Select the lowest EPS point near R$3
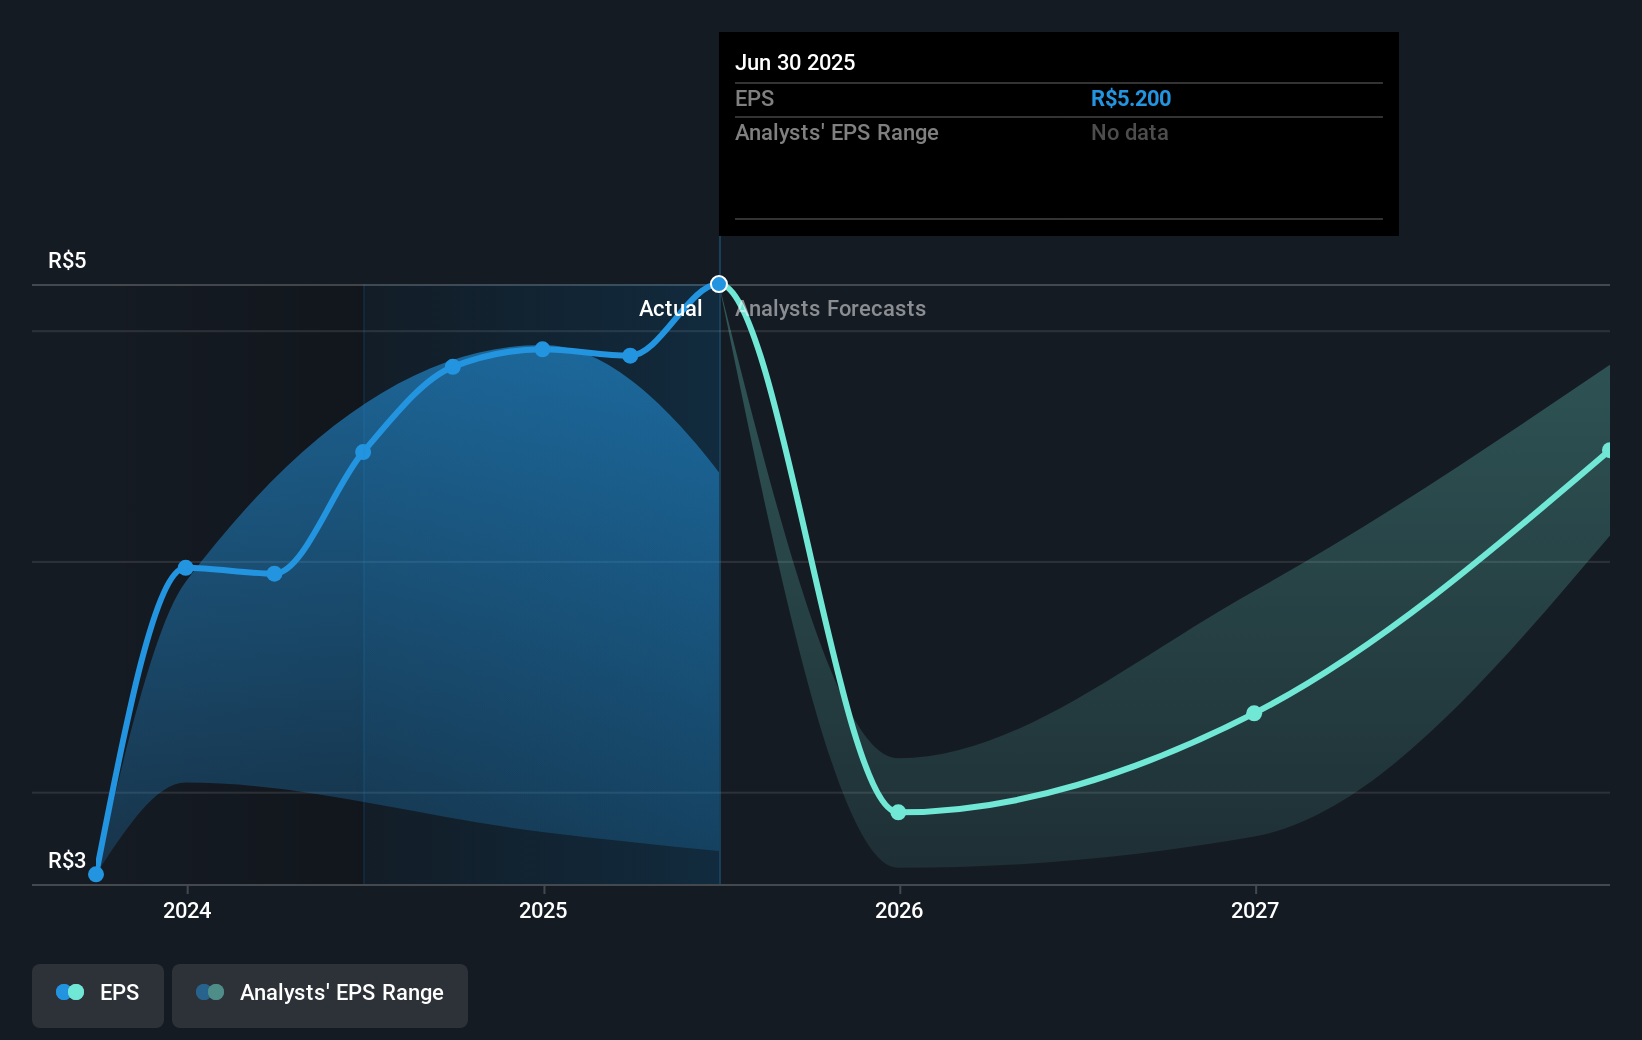Screen dimensions: 1642x1040 [x=96, y=874]
